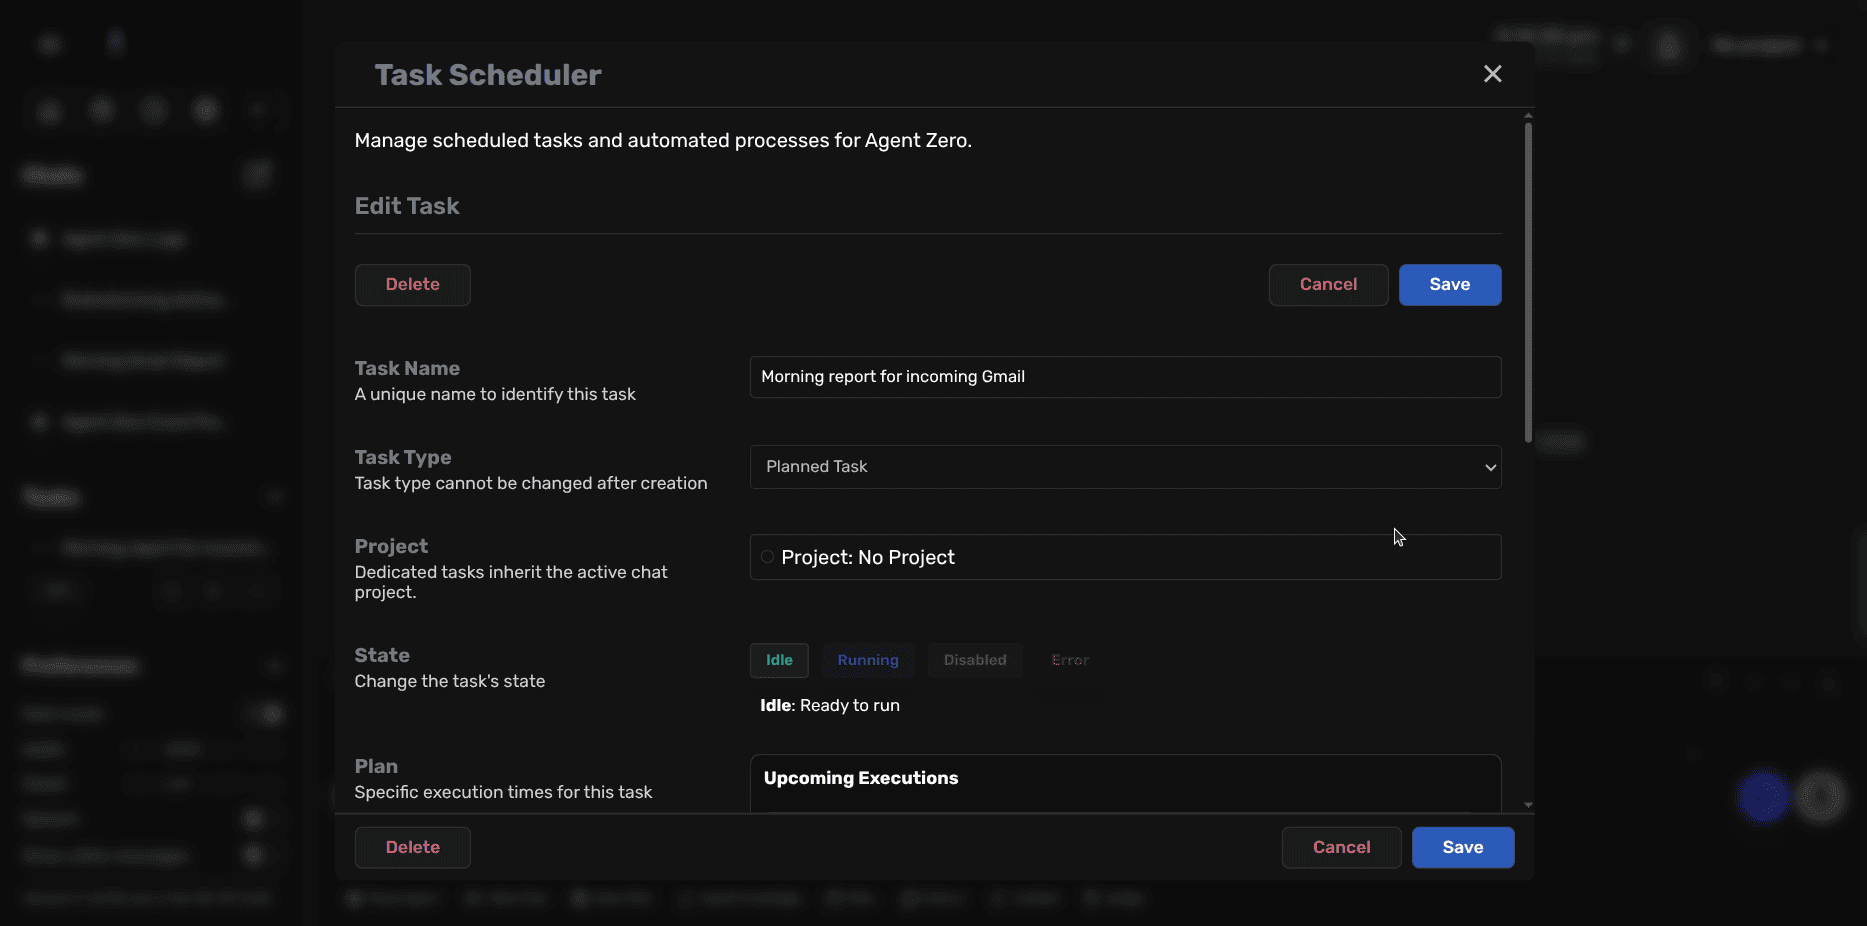Expand the Task Type dropdown arrow
Viewport: 1867px width, 926px height.
1489,467
